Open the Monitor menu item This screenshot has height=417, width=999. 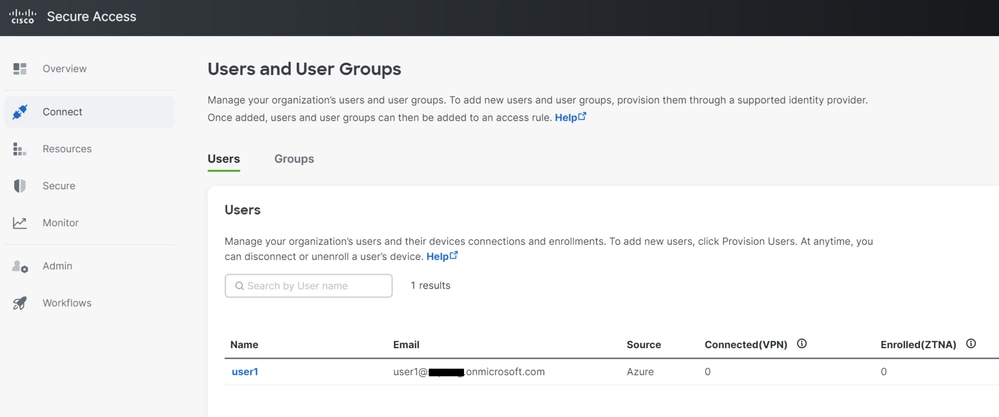[x=89, y=223]
